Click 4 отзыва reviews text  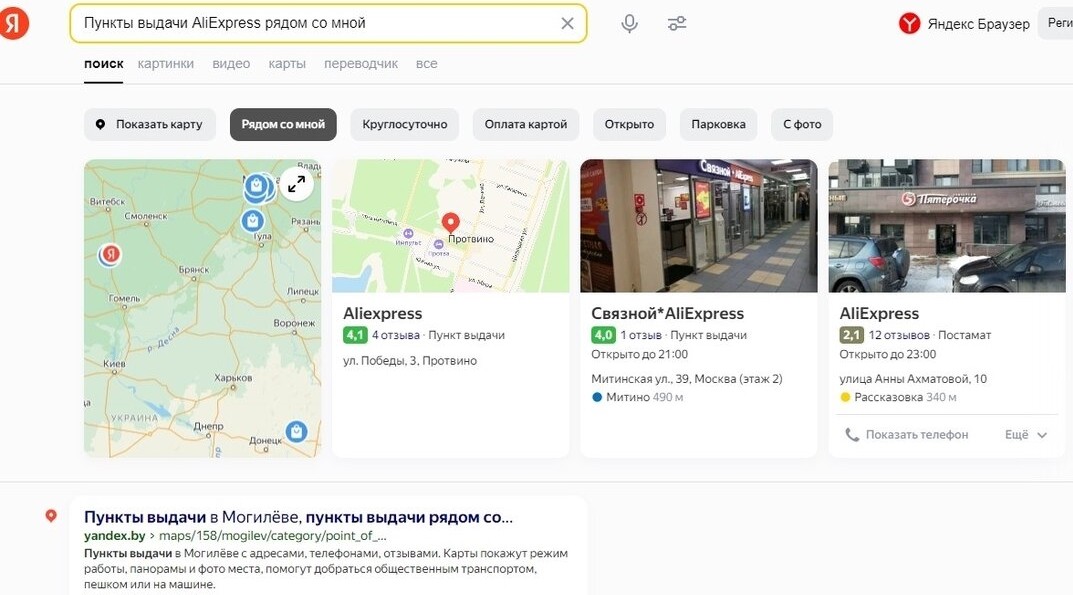[396, 335]
